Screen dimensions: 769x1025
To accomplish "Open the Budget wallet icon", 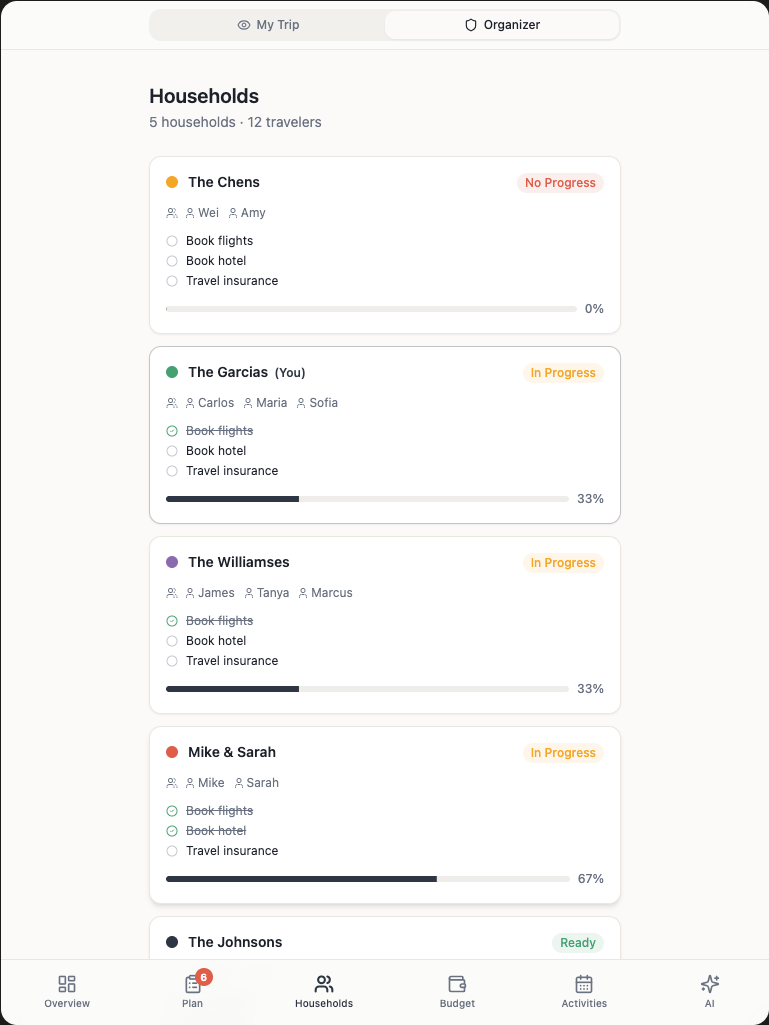I will click(457, 984).
